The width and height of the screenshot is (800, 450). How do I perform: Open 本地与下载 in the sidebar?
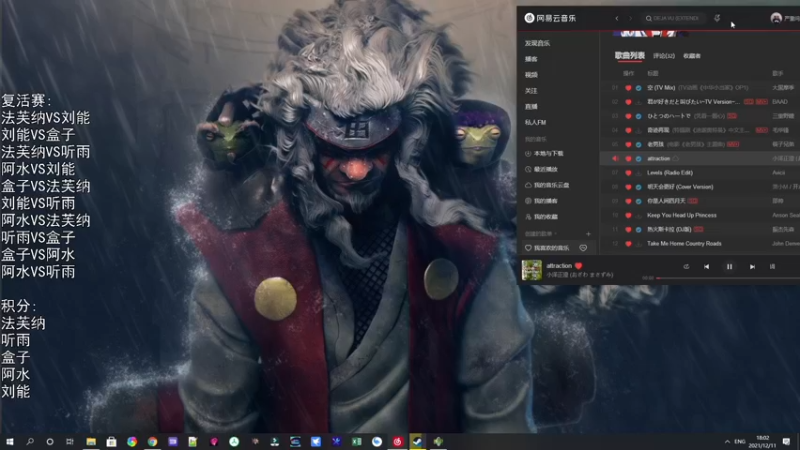tap(544, 154)
